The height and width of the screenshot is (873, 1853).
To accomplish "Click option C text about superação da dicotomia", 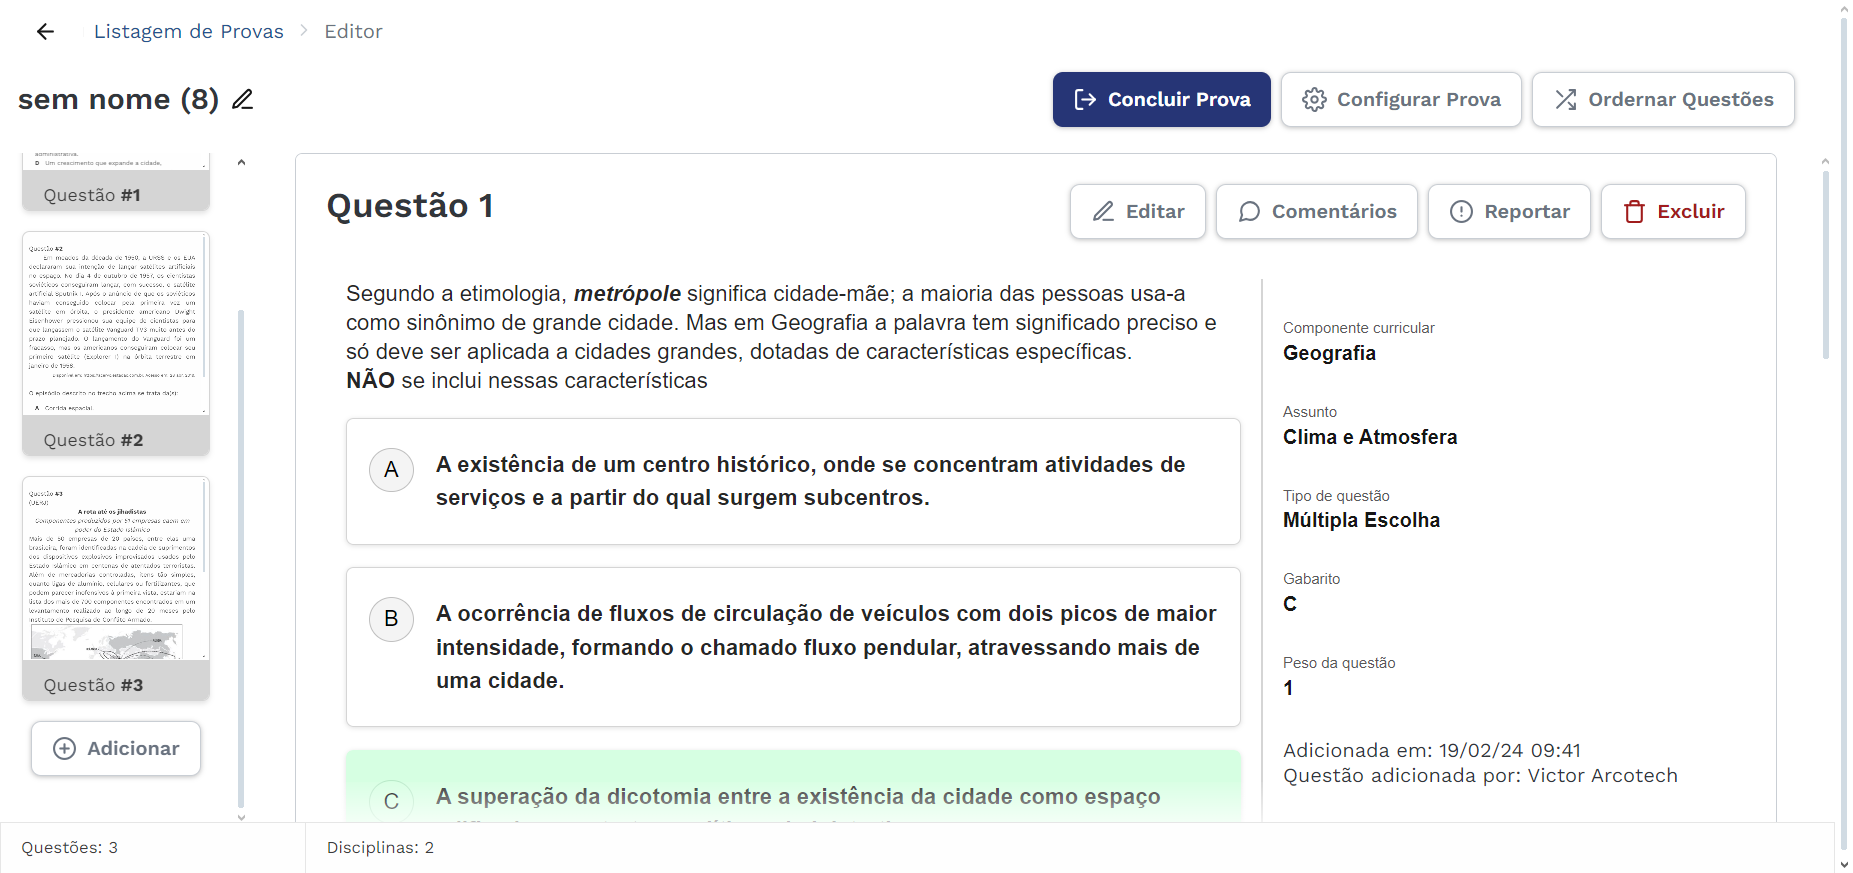I will pos(798,797).
